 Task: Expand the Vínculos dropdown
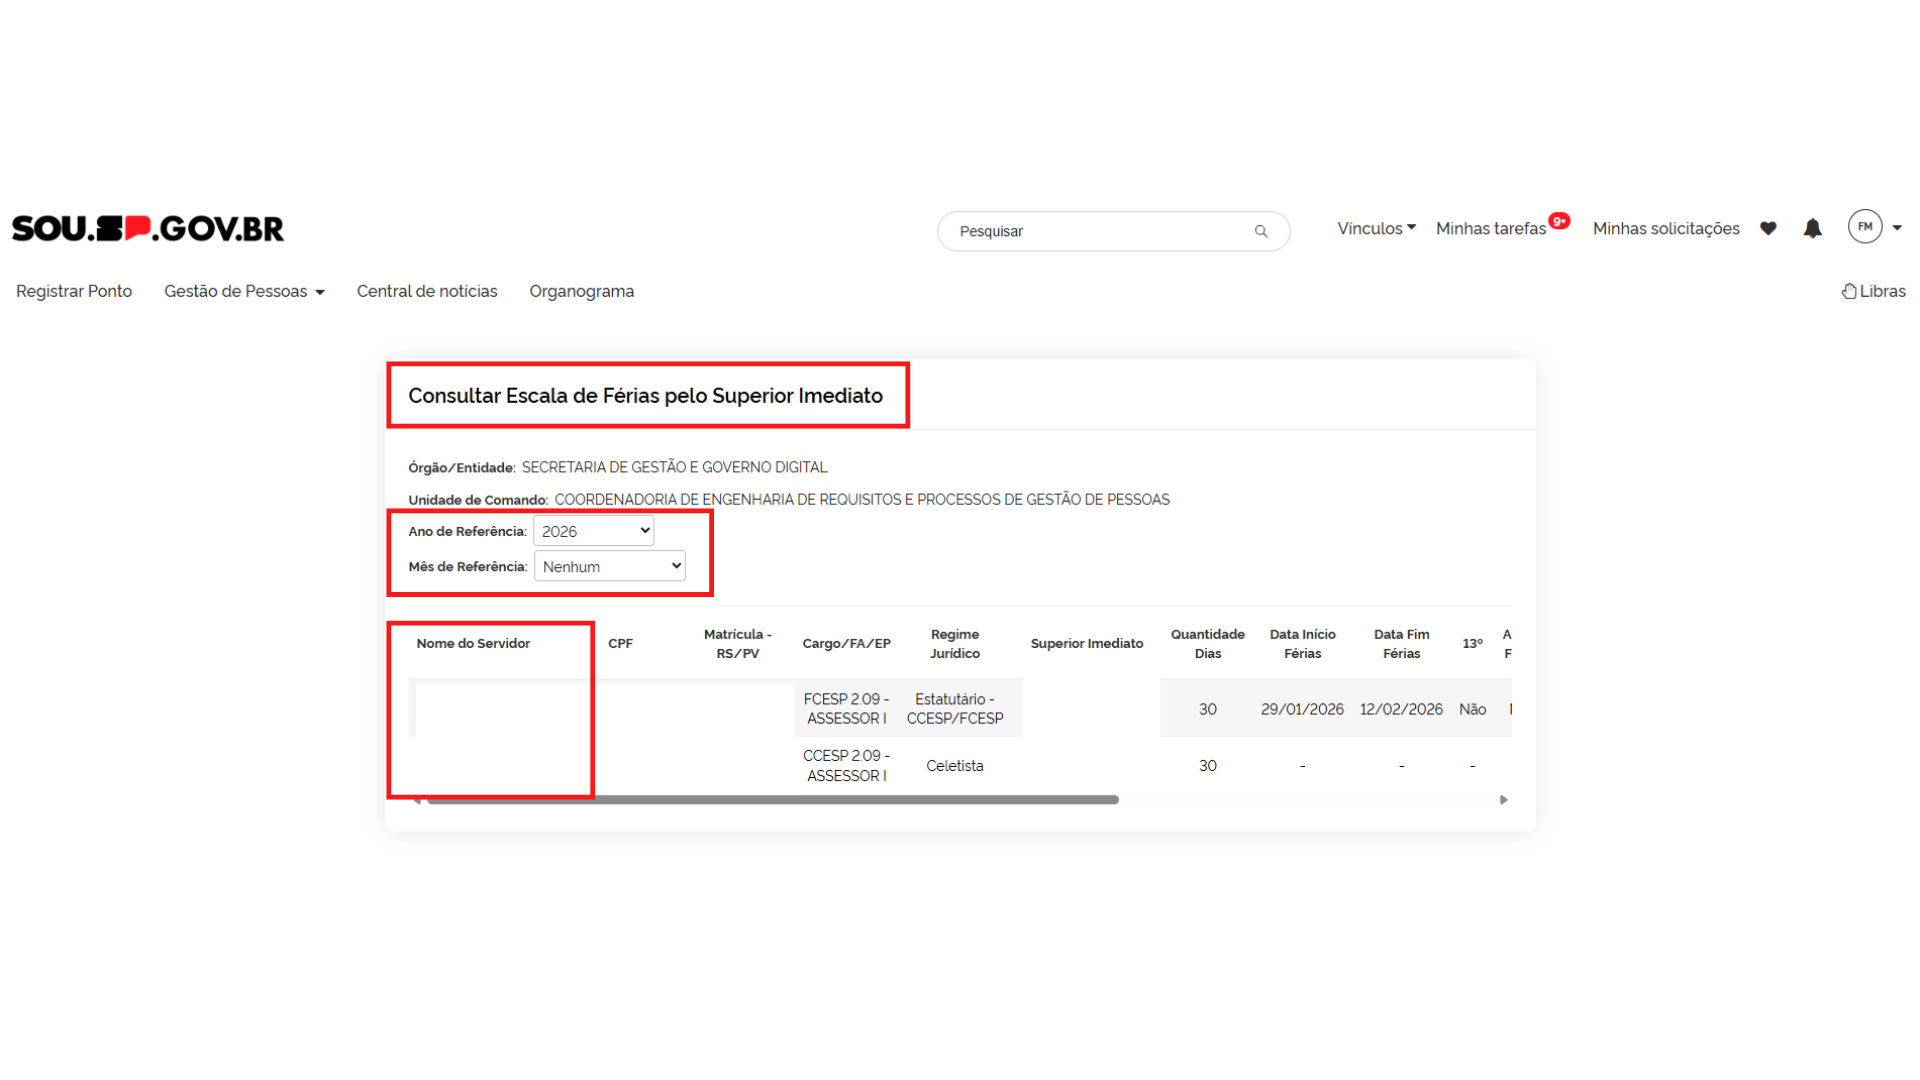(x=1376, y=228)
